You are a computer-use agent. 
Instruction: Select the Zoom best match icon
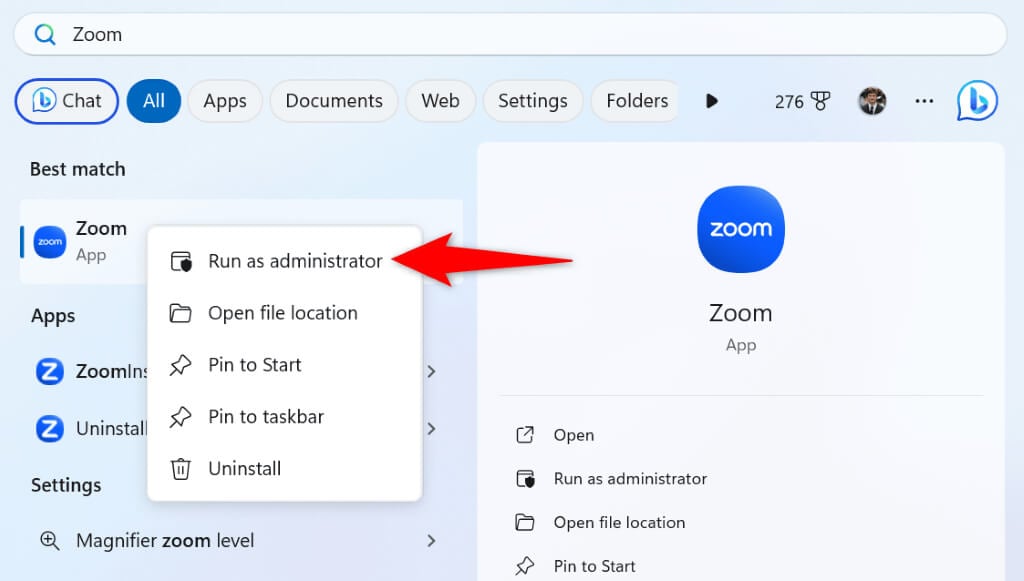[50, 242]
